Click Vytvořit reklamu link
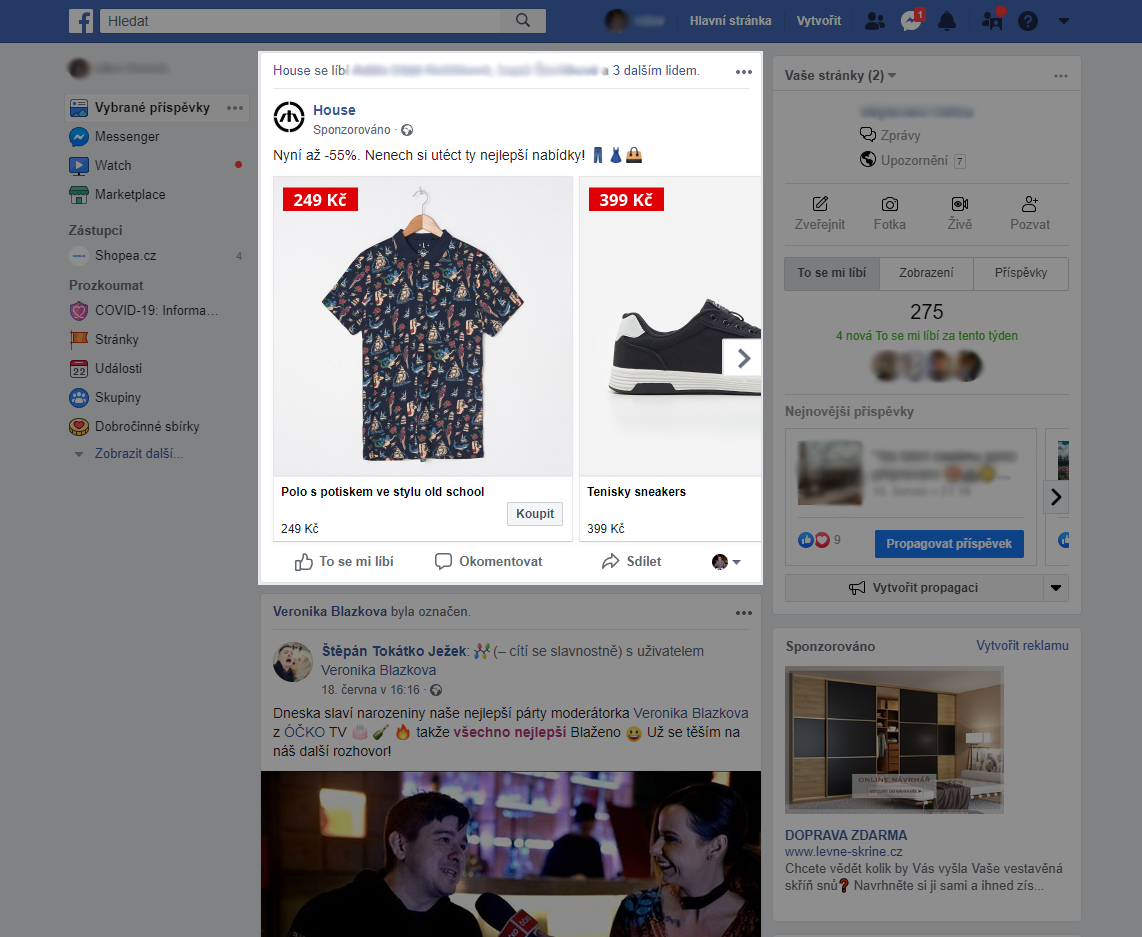The height and width of the screenshot is (937, 1142). coord(1023,646)
